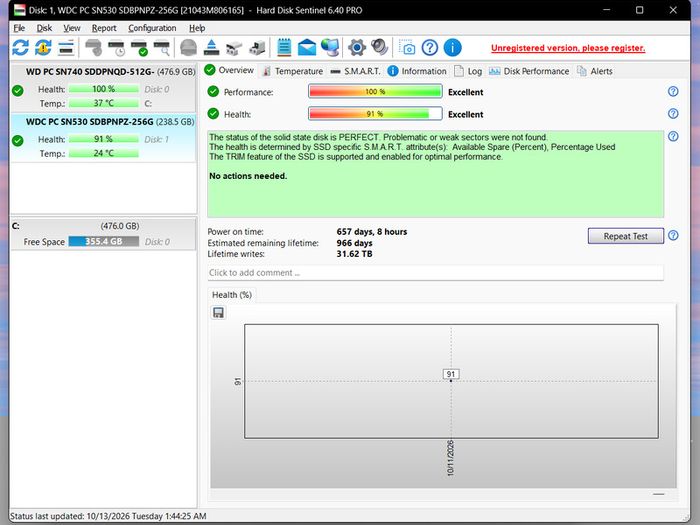Click the eject disk toolbar icon
The image size is (700, 525).
point(211,47)
